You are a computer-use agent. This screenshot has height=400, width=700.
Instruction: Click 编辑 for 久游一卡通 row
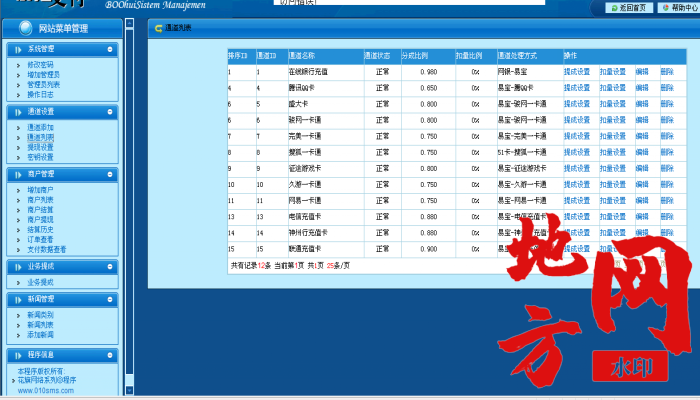(x=642, y=184)
